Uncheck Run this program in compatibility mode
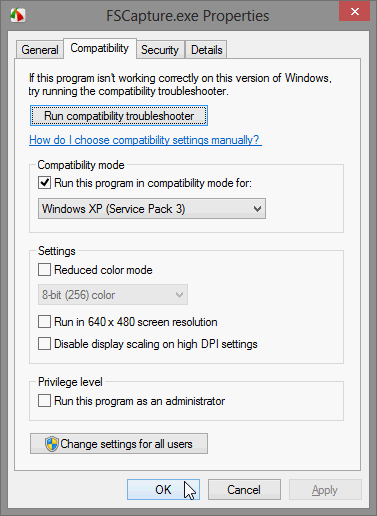Image resolution: width=377 pixels, height=516 pixels. pos(44,183)
